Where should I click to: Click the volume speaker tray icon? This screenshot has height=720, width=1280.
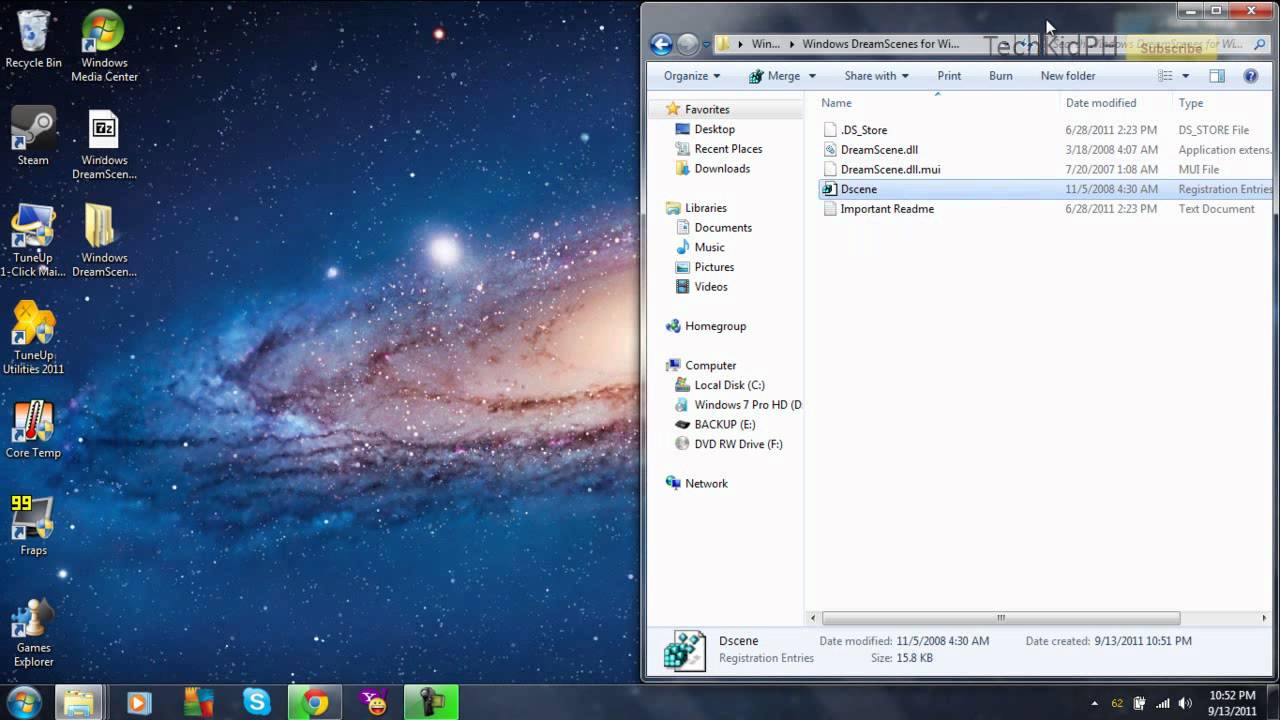1186,703
